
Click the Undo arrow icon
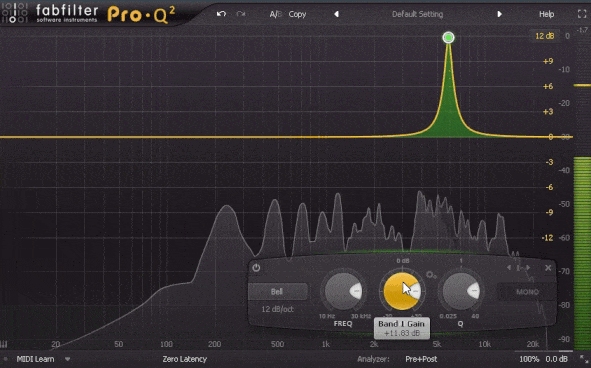[221, 14]
